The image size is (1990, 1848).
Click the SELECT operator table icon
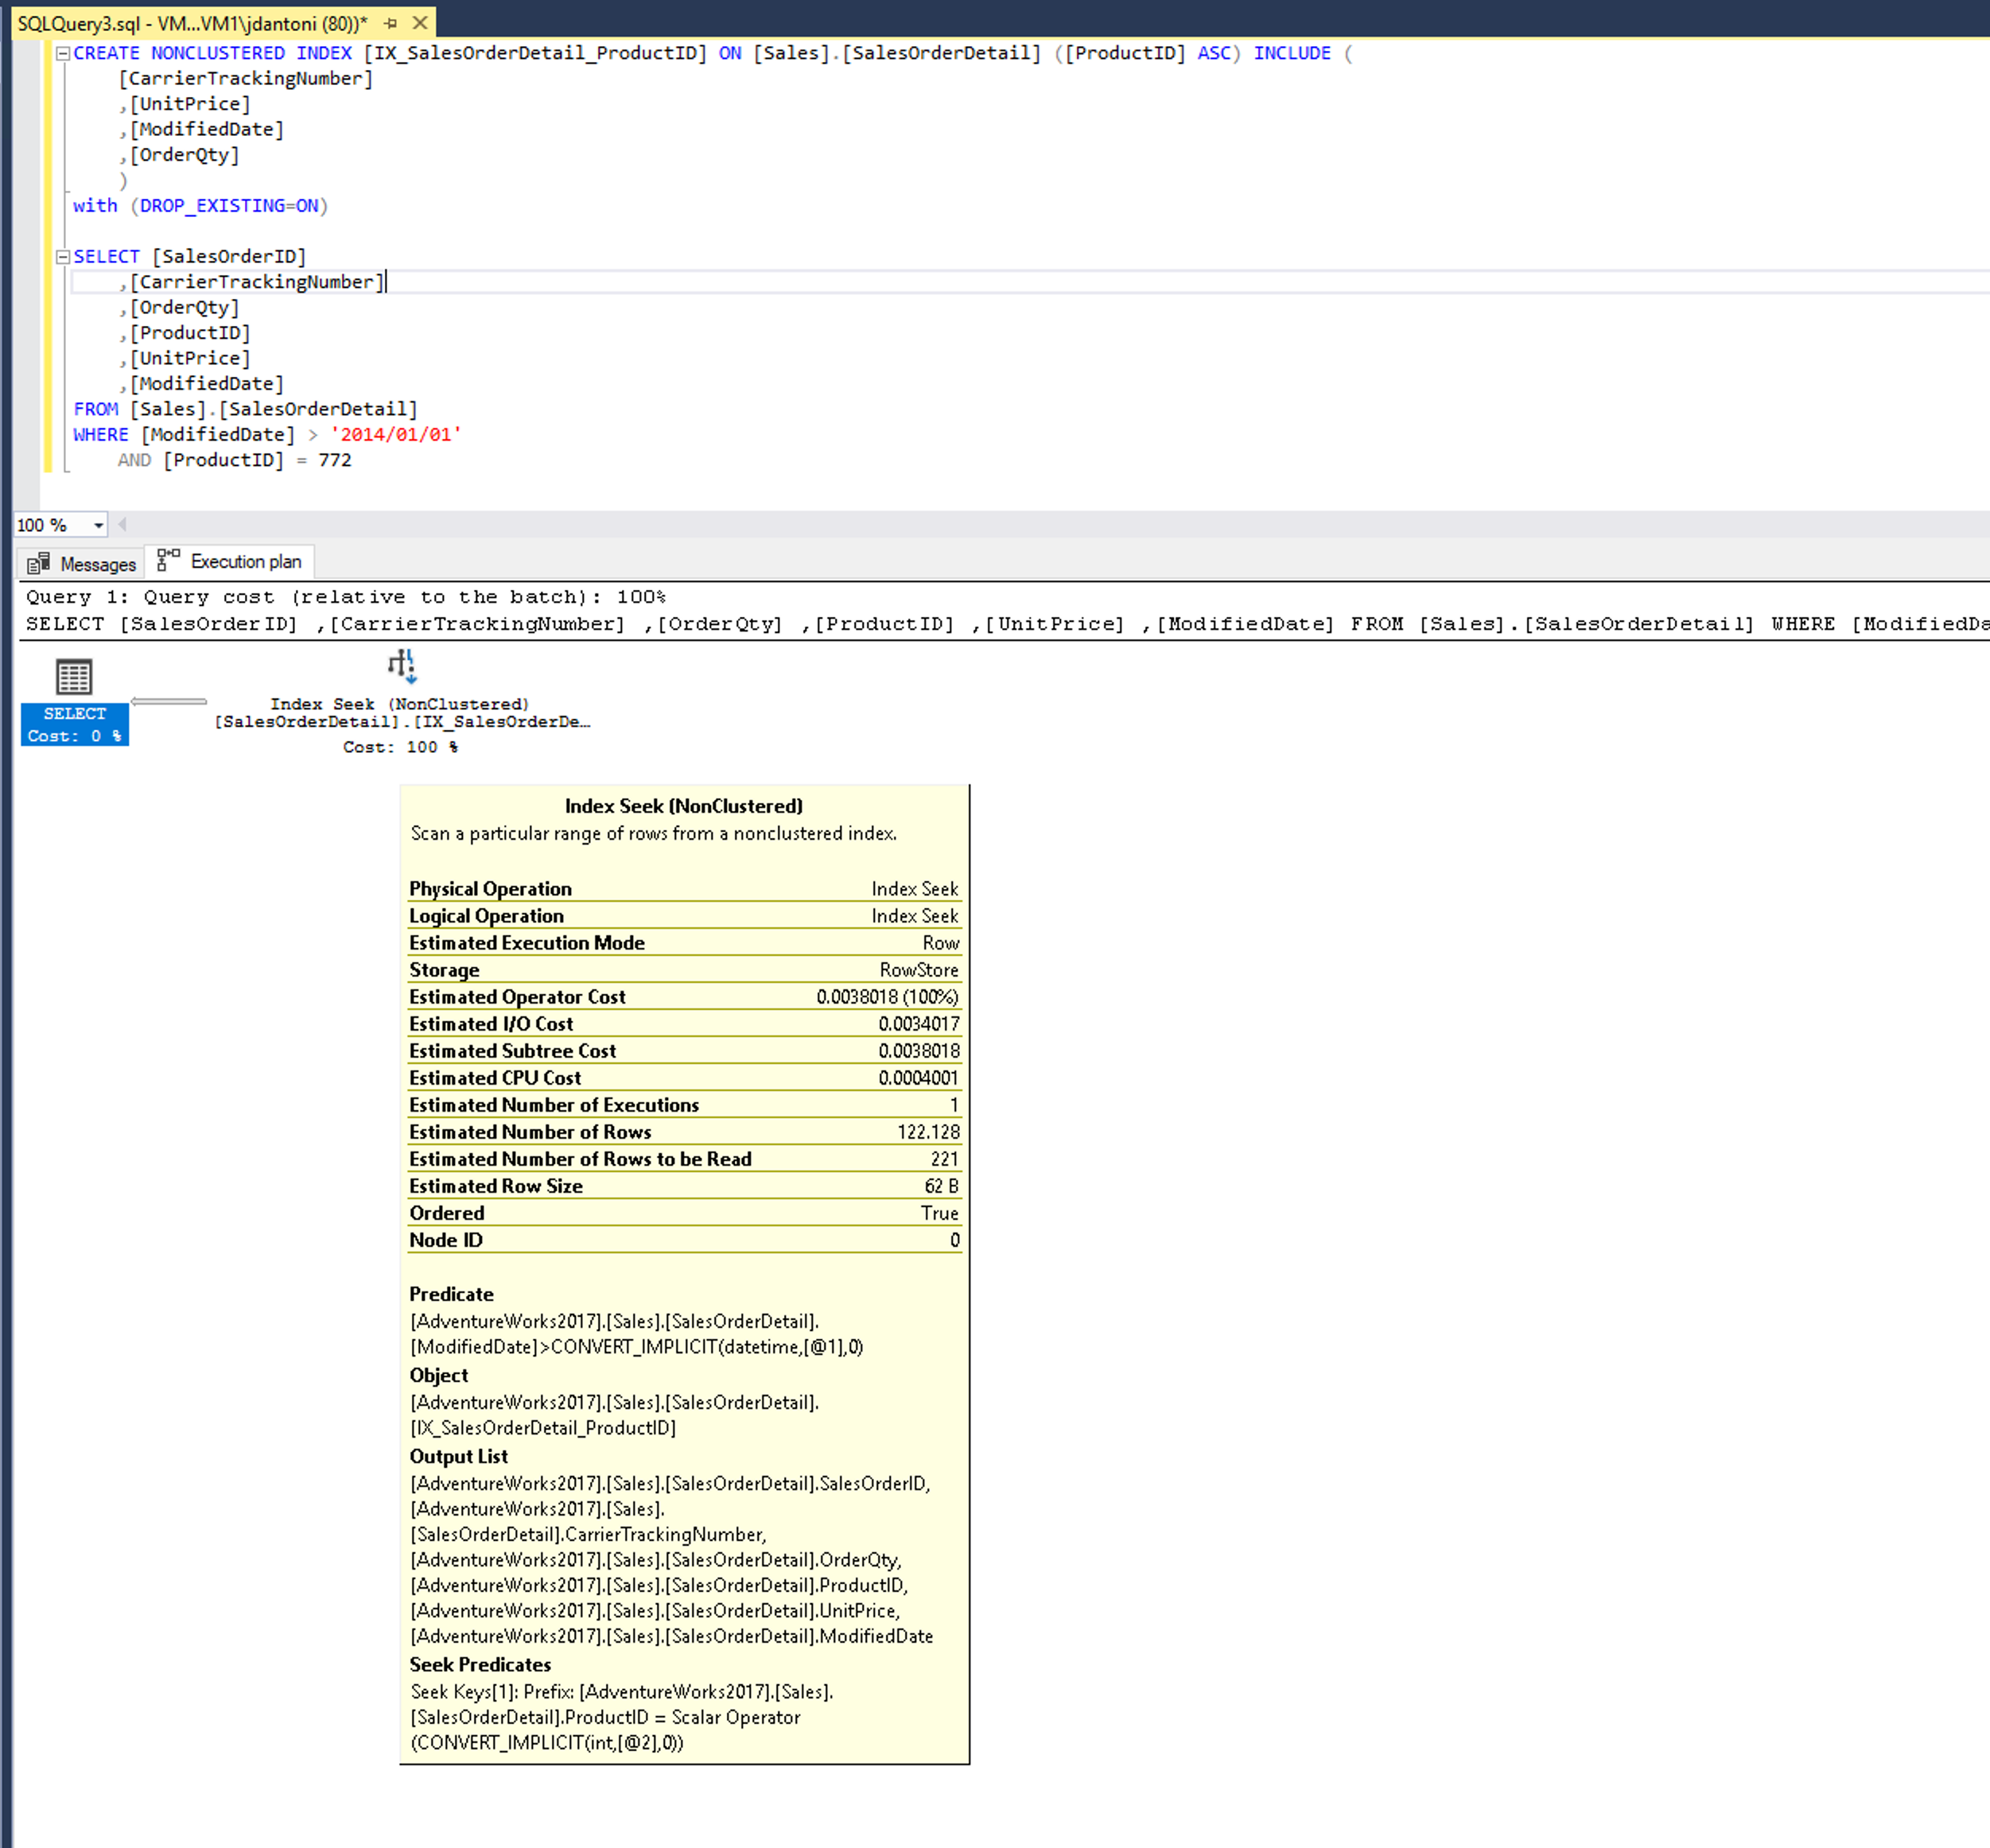click(74, 677)
